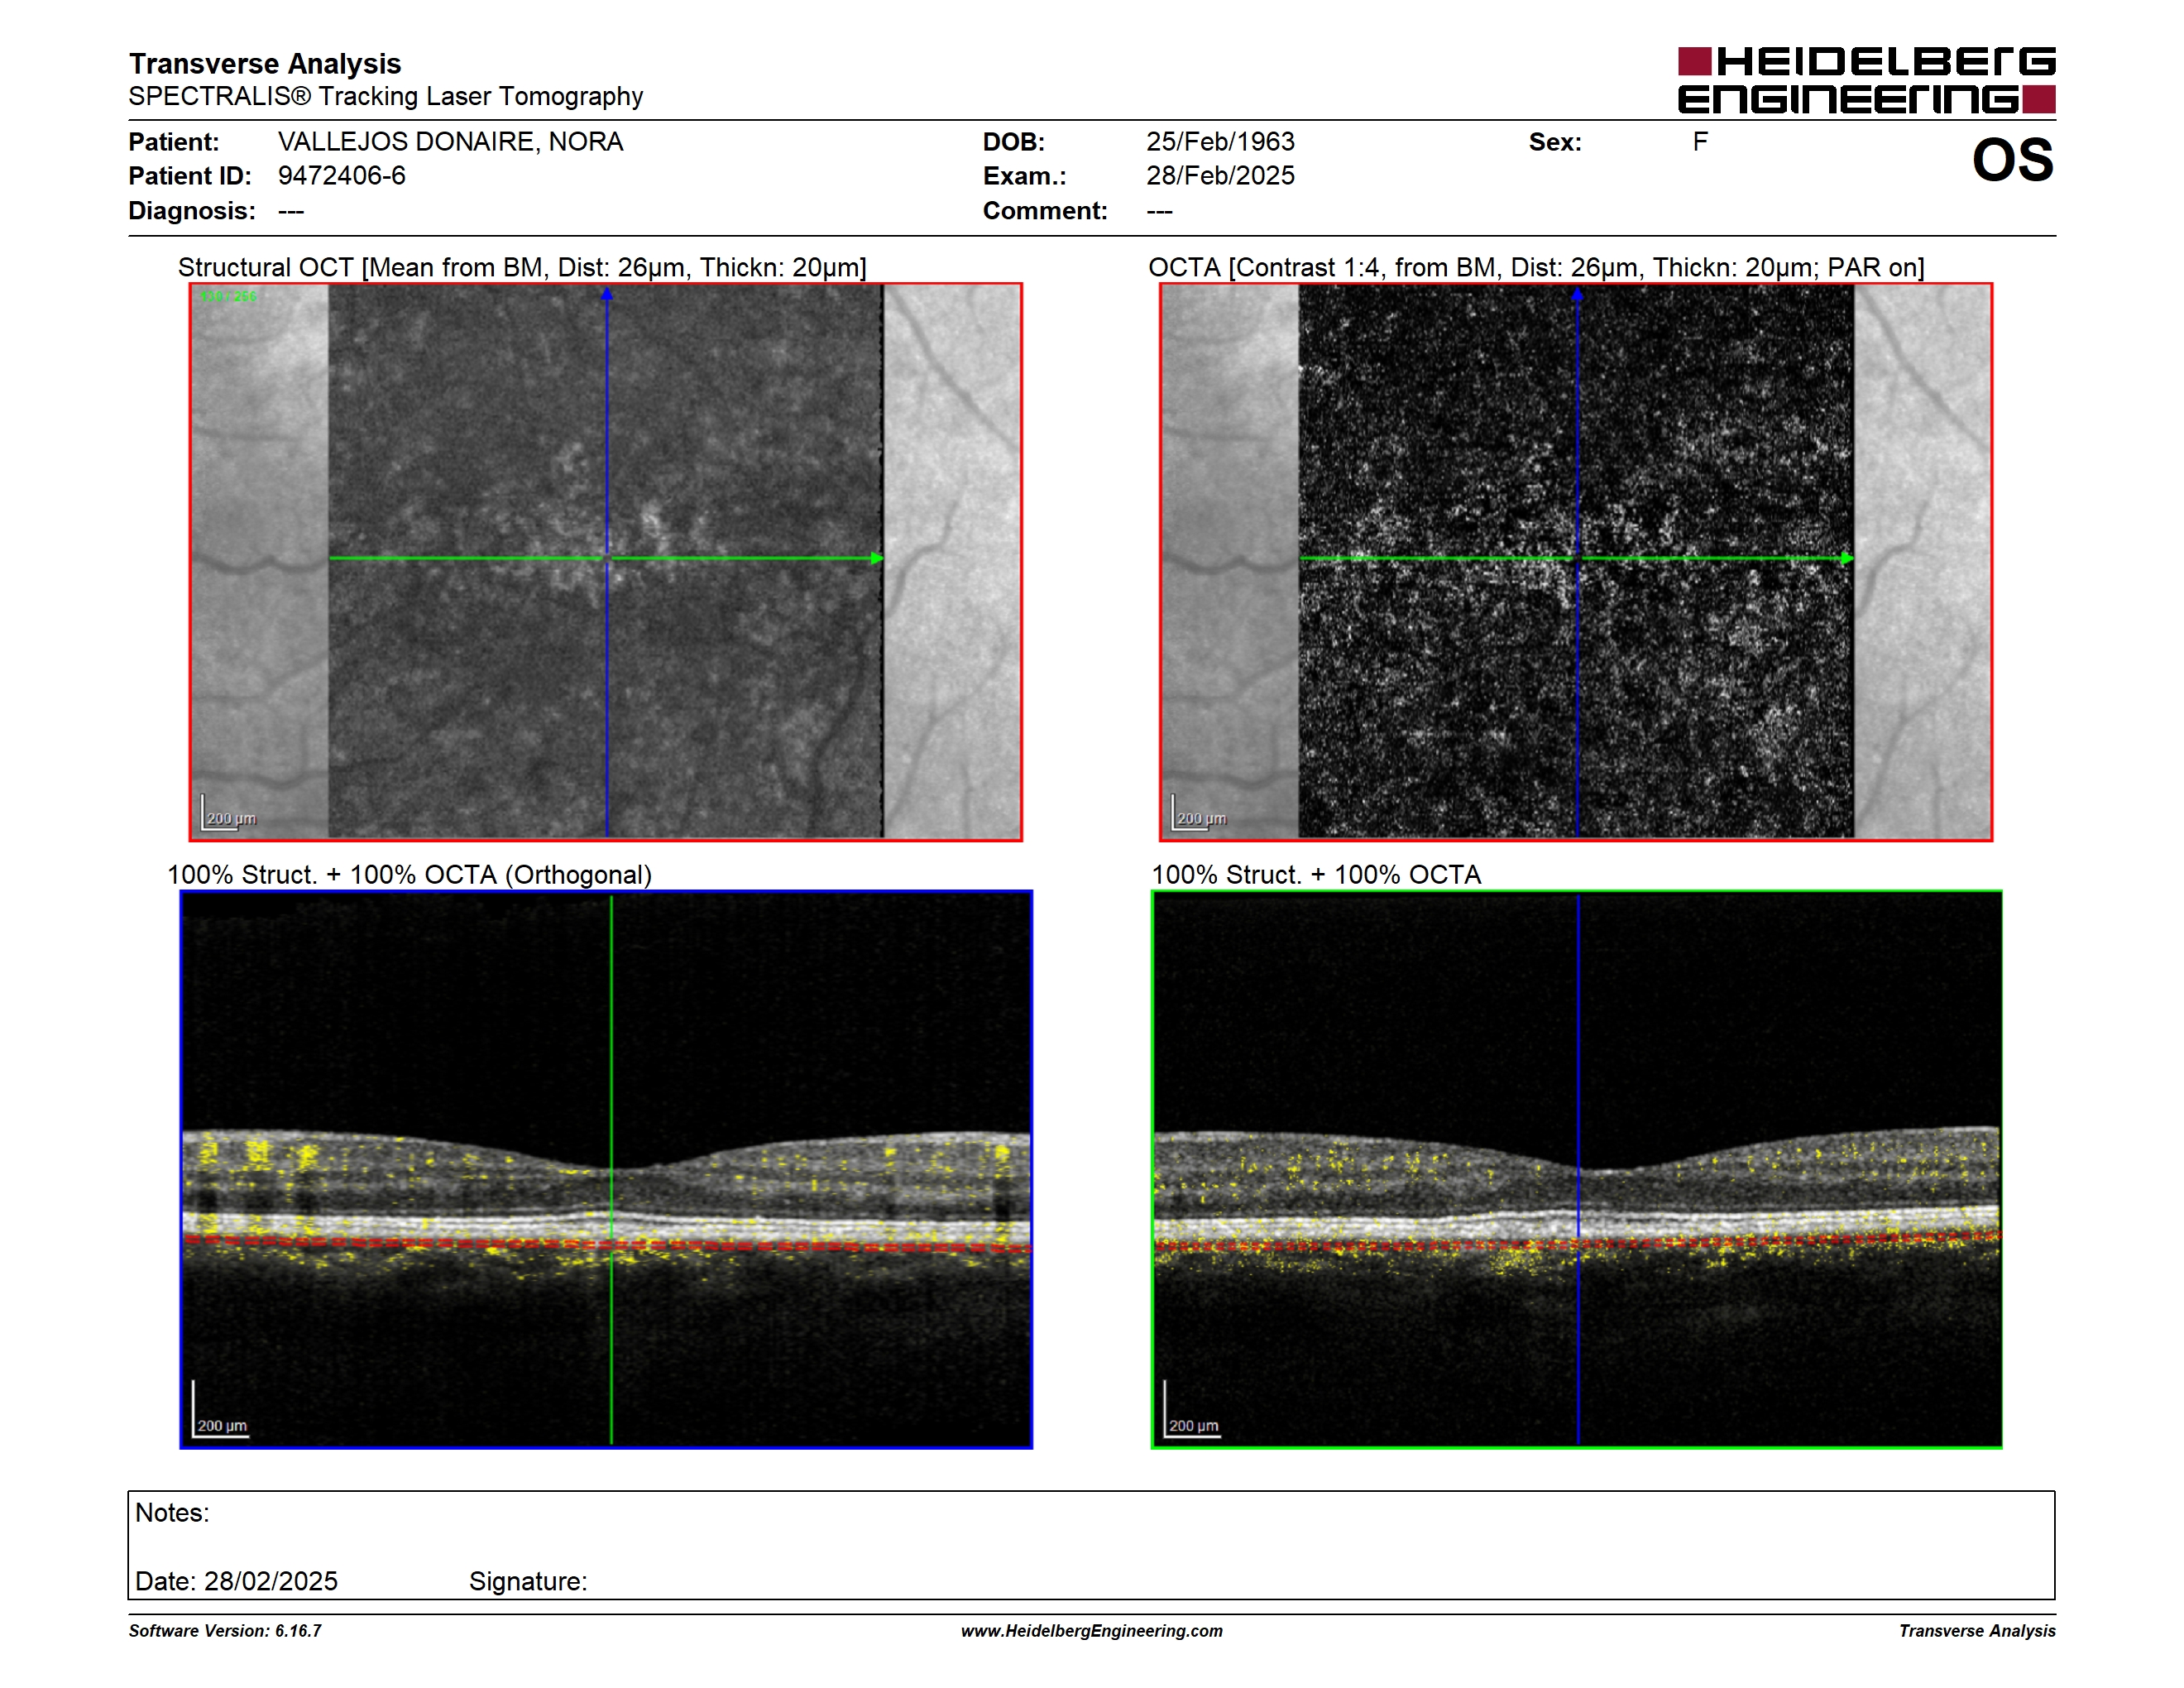The width and height of the screenshot is (2184, 1688).
Task: Click the '100% Struct. + 100% OCTA' caption above green-bordered scan
Action: click(x=1316, y=875)
